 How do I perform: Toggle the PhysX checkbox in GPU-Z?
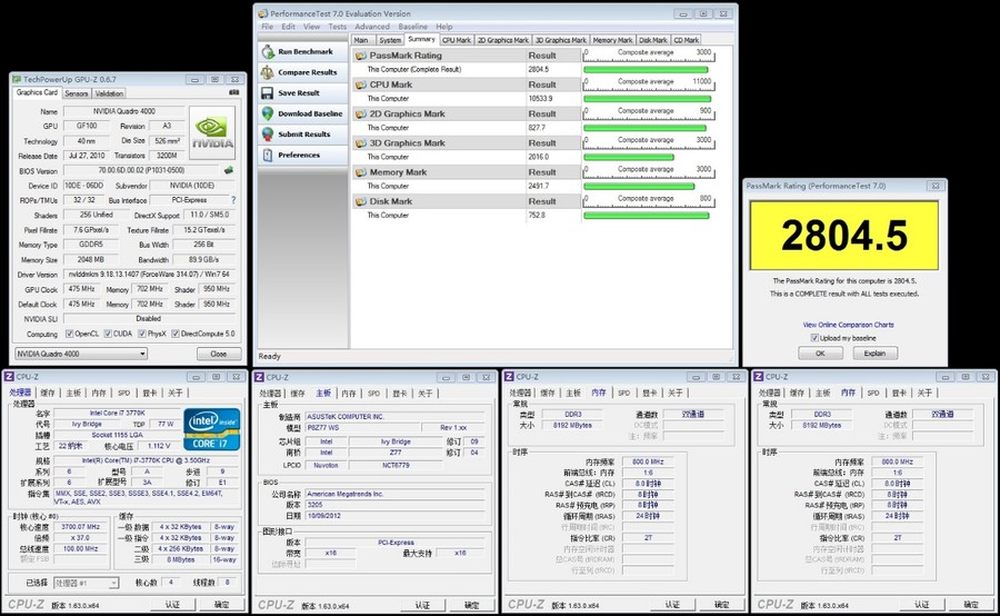(142, 334)
